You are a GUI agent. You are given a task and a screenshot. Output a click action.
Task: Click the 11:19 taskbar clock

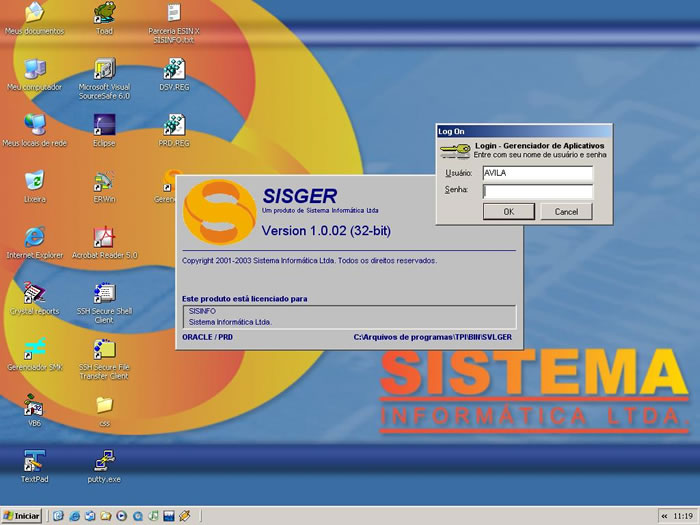683,516
